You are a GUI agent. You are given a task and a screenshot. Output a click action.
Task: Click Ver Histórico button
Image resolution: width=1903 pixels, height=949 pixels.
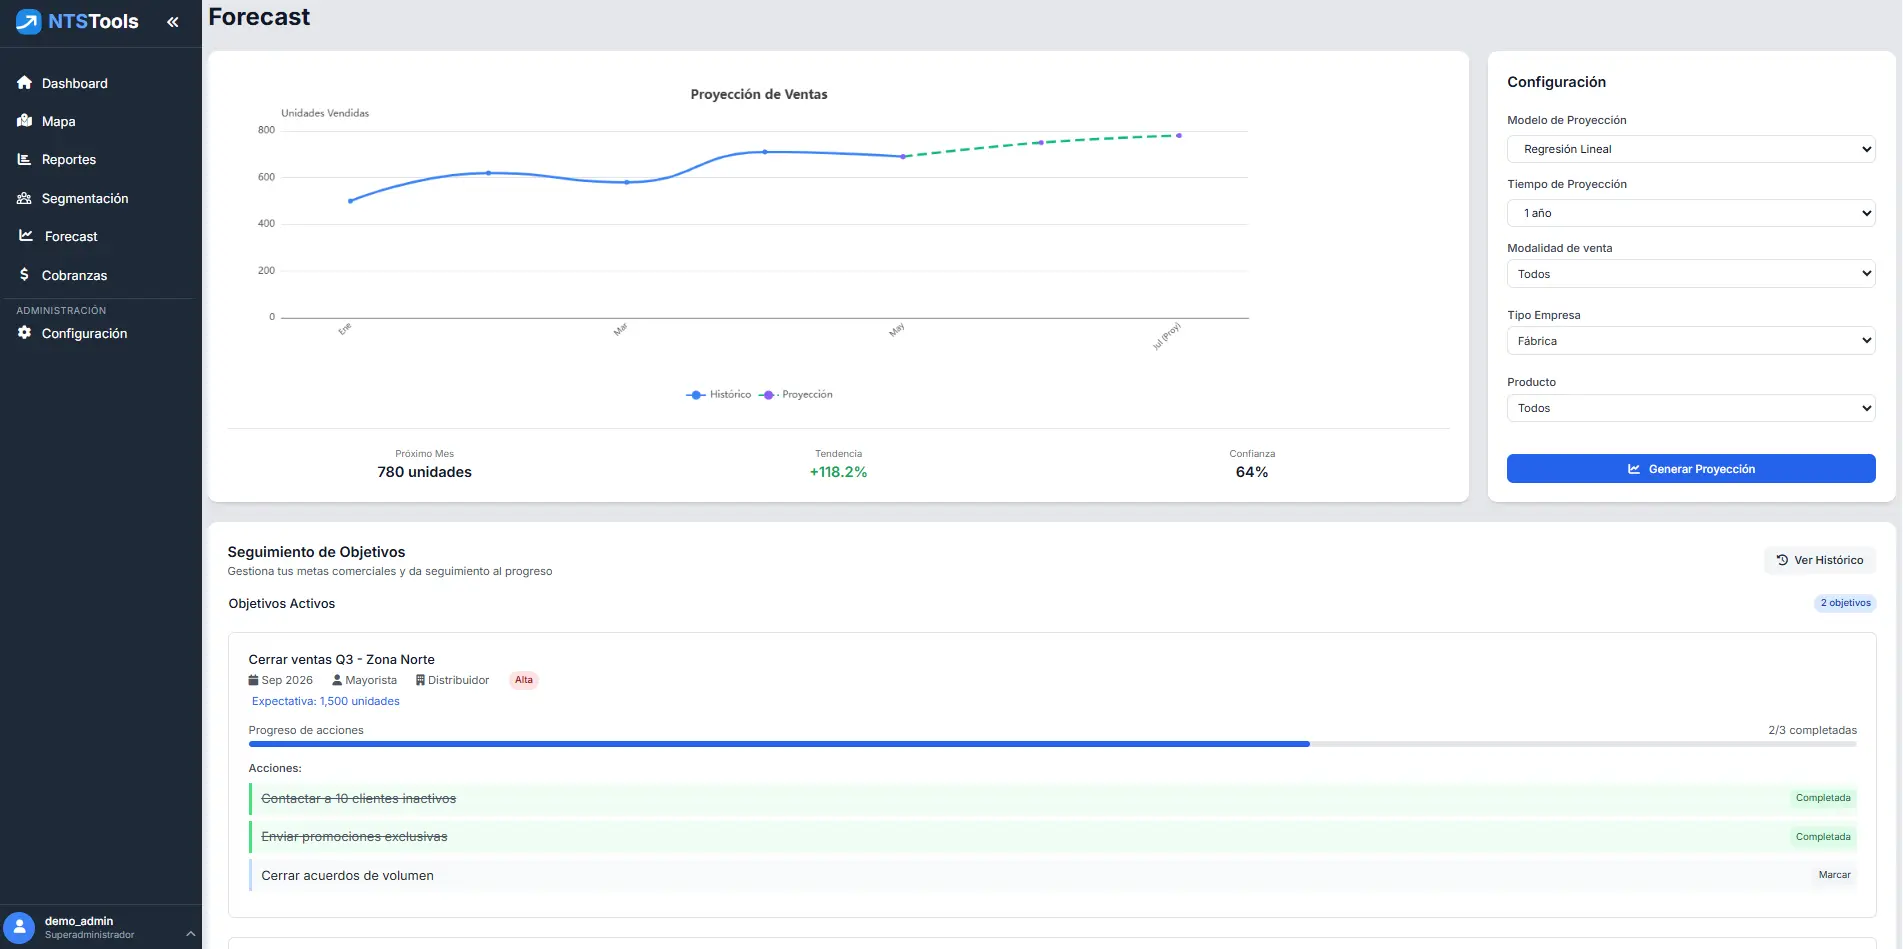[1819, 560]
